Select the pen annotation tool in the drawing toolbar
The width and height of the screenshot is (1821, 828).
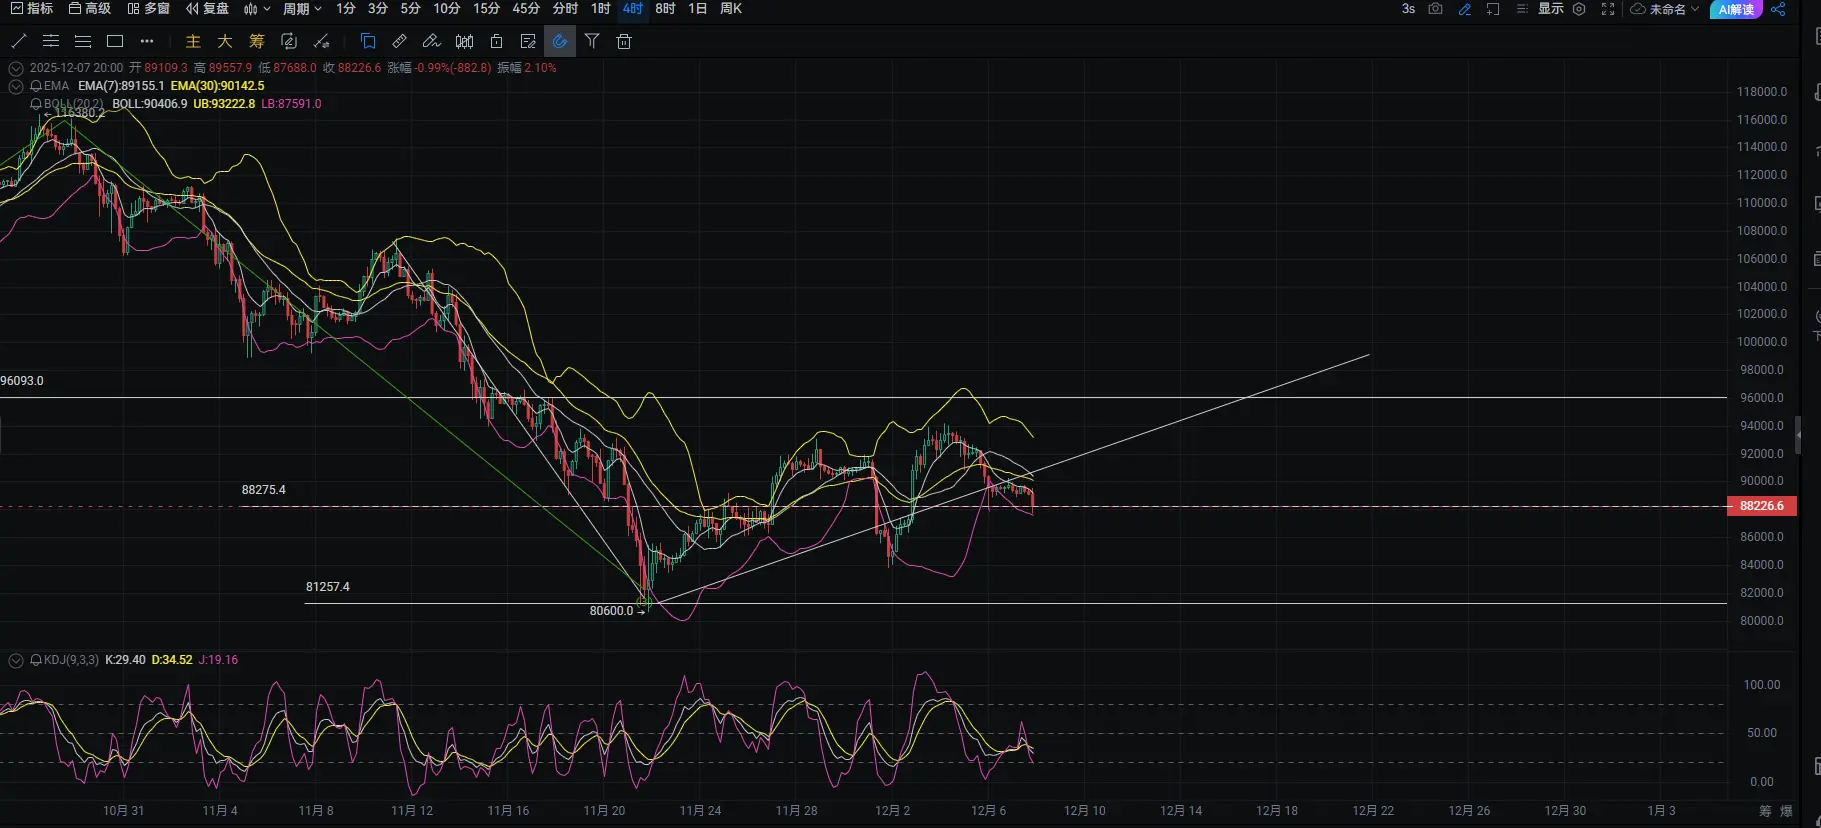[x=432, y=41]
